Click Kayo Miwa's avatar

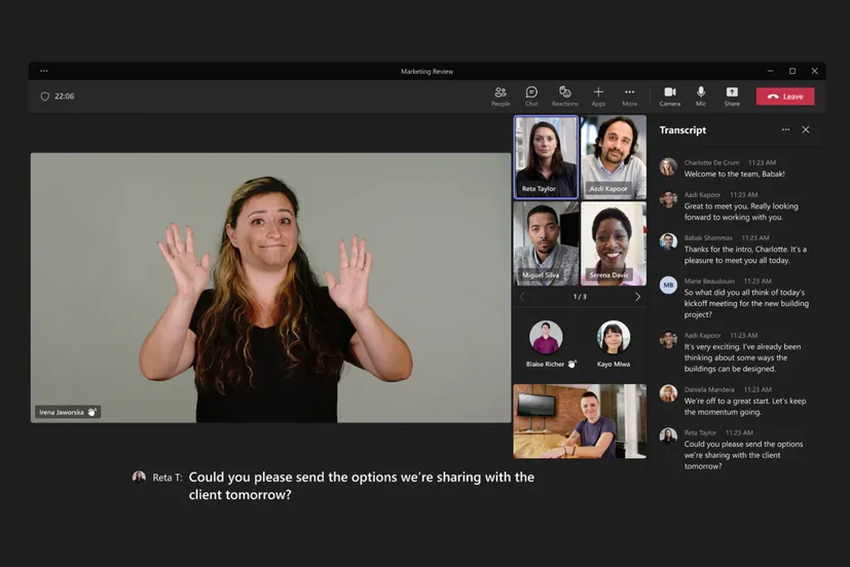tap(613, 338)
